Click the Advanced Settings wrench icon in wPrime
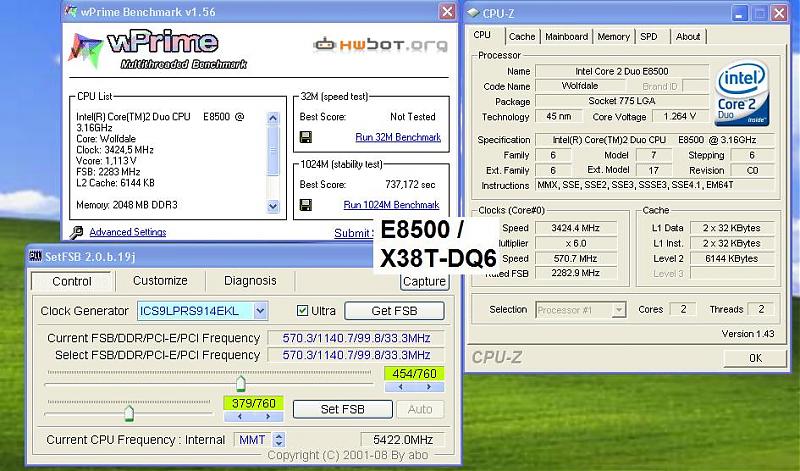Image resolution: width=800 pixels, height=471 pixels. tap(77, 233)
